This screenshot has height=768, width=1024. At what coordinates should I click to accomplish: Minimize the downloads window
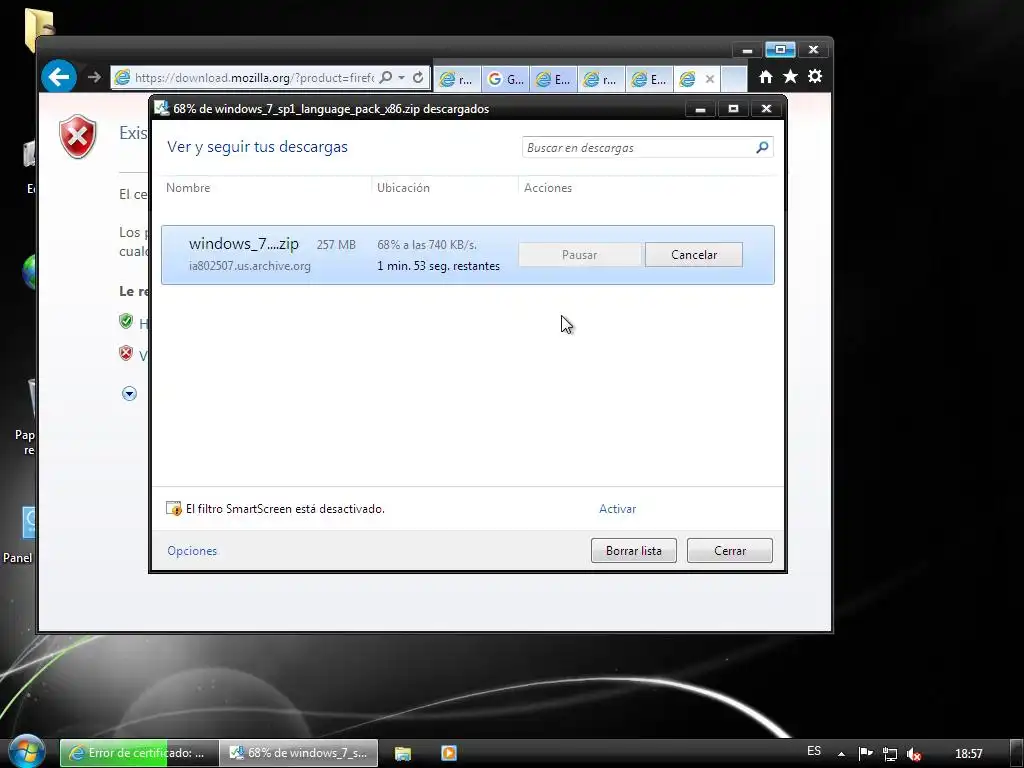point(700,108)
